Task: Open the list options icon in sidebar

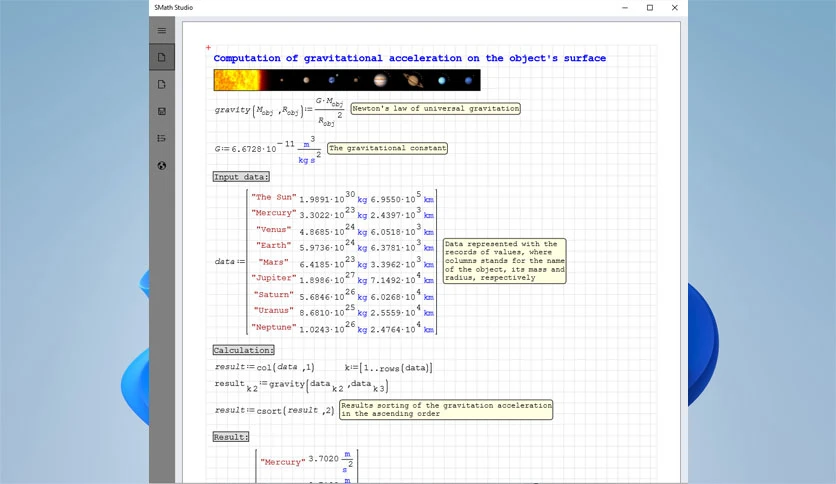Action: click(162, 138)
